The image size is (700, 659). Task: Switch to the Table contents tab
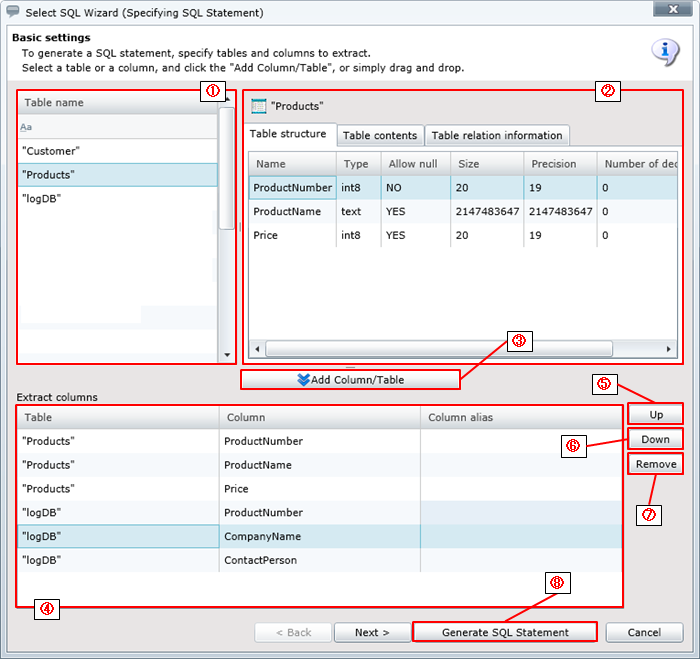click(x=381, y=136)
